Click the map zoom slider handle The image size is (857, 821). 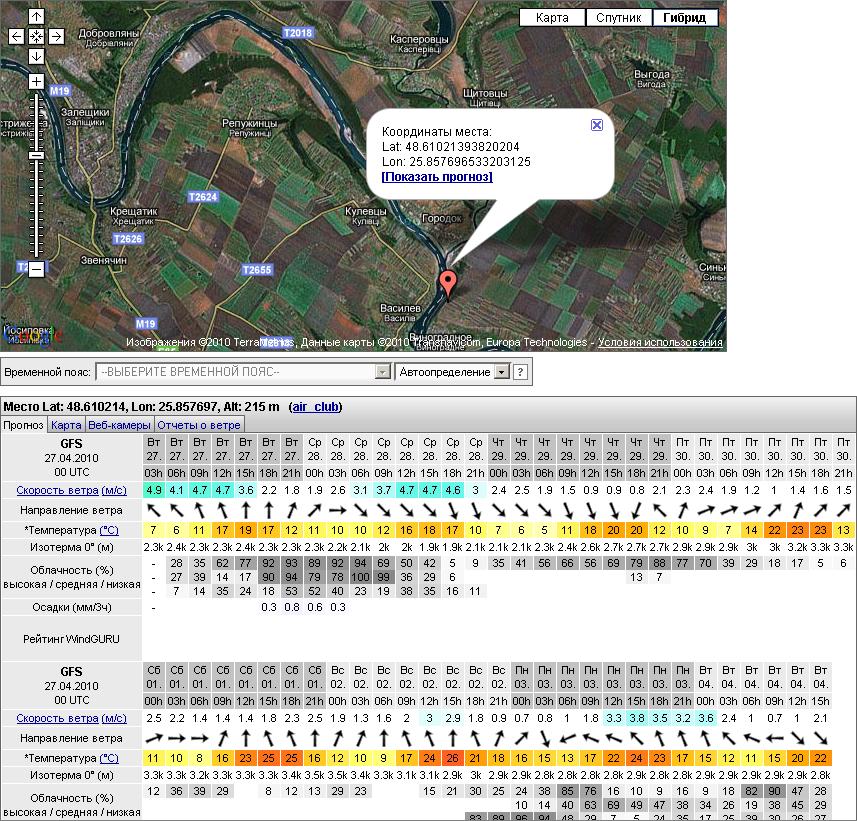36,155
